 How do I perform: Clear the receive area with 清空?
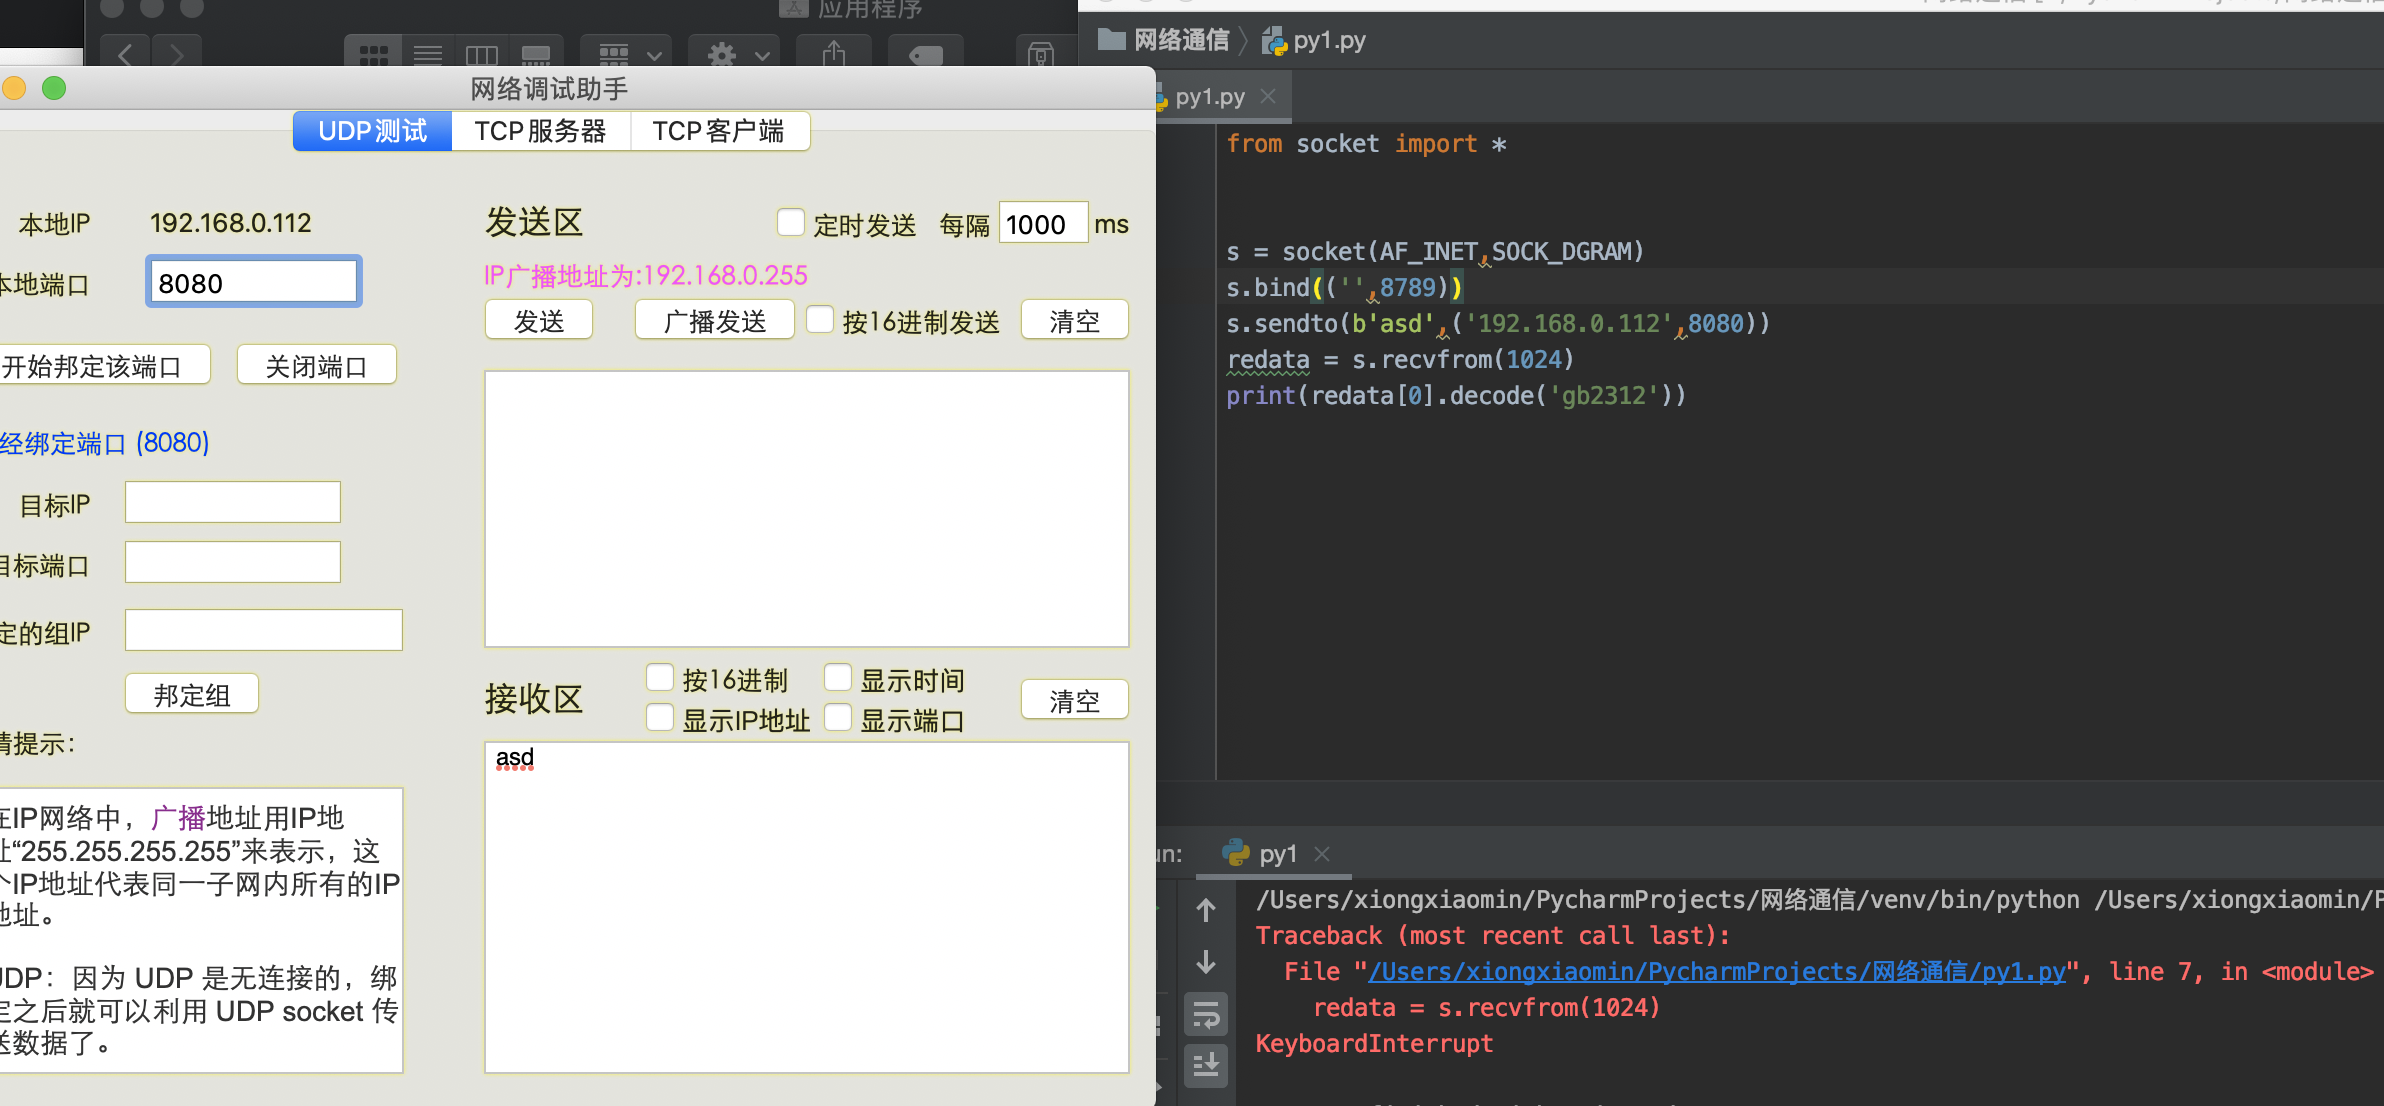[x=1075, y=700]
